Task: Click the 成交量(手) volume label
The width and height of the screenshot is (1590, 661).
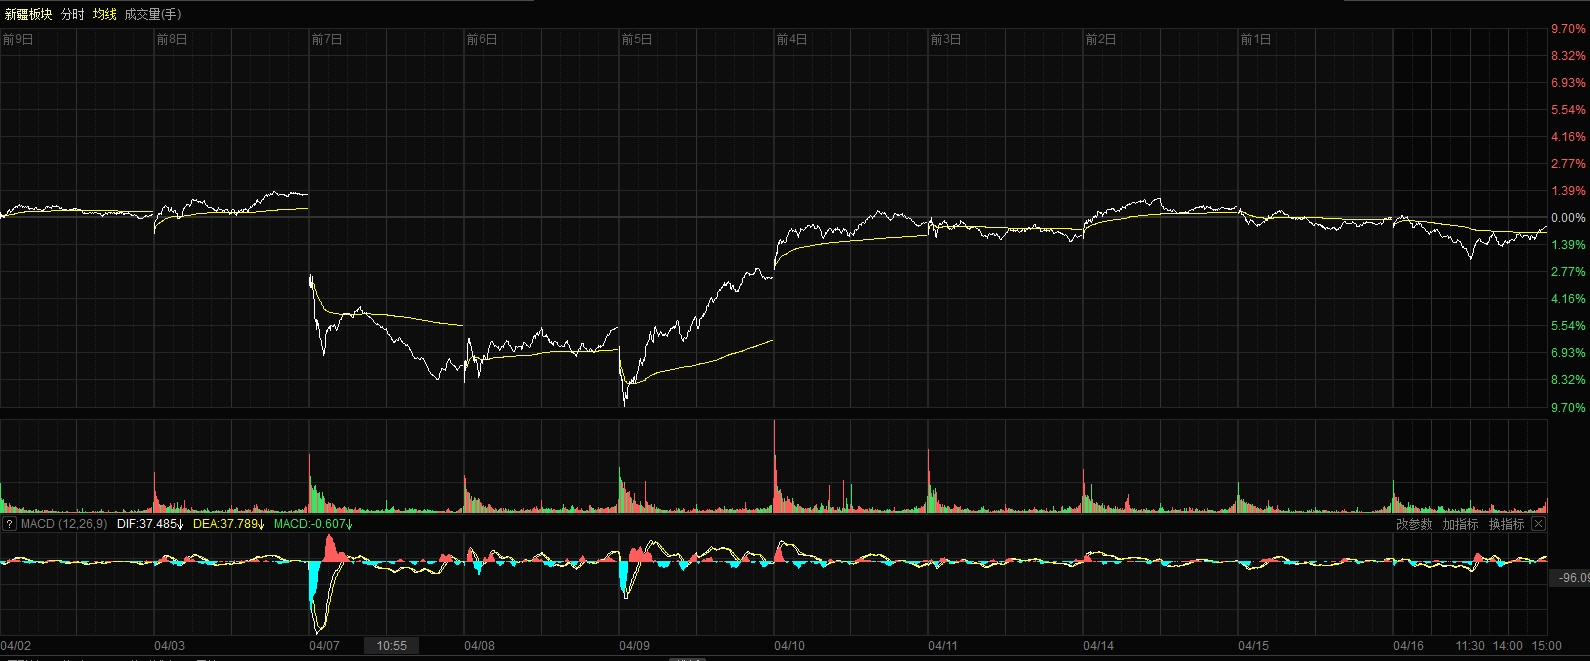Action: pos(153,14)
